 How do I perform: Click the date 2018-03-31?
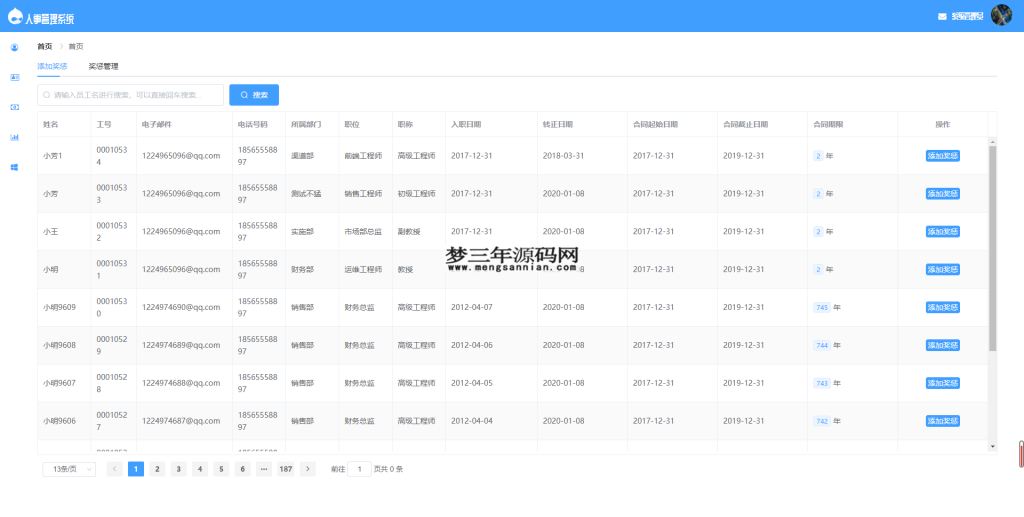(564, 156)
